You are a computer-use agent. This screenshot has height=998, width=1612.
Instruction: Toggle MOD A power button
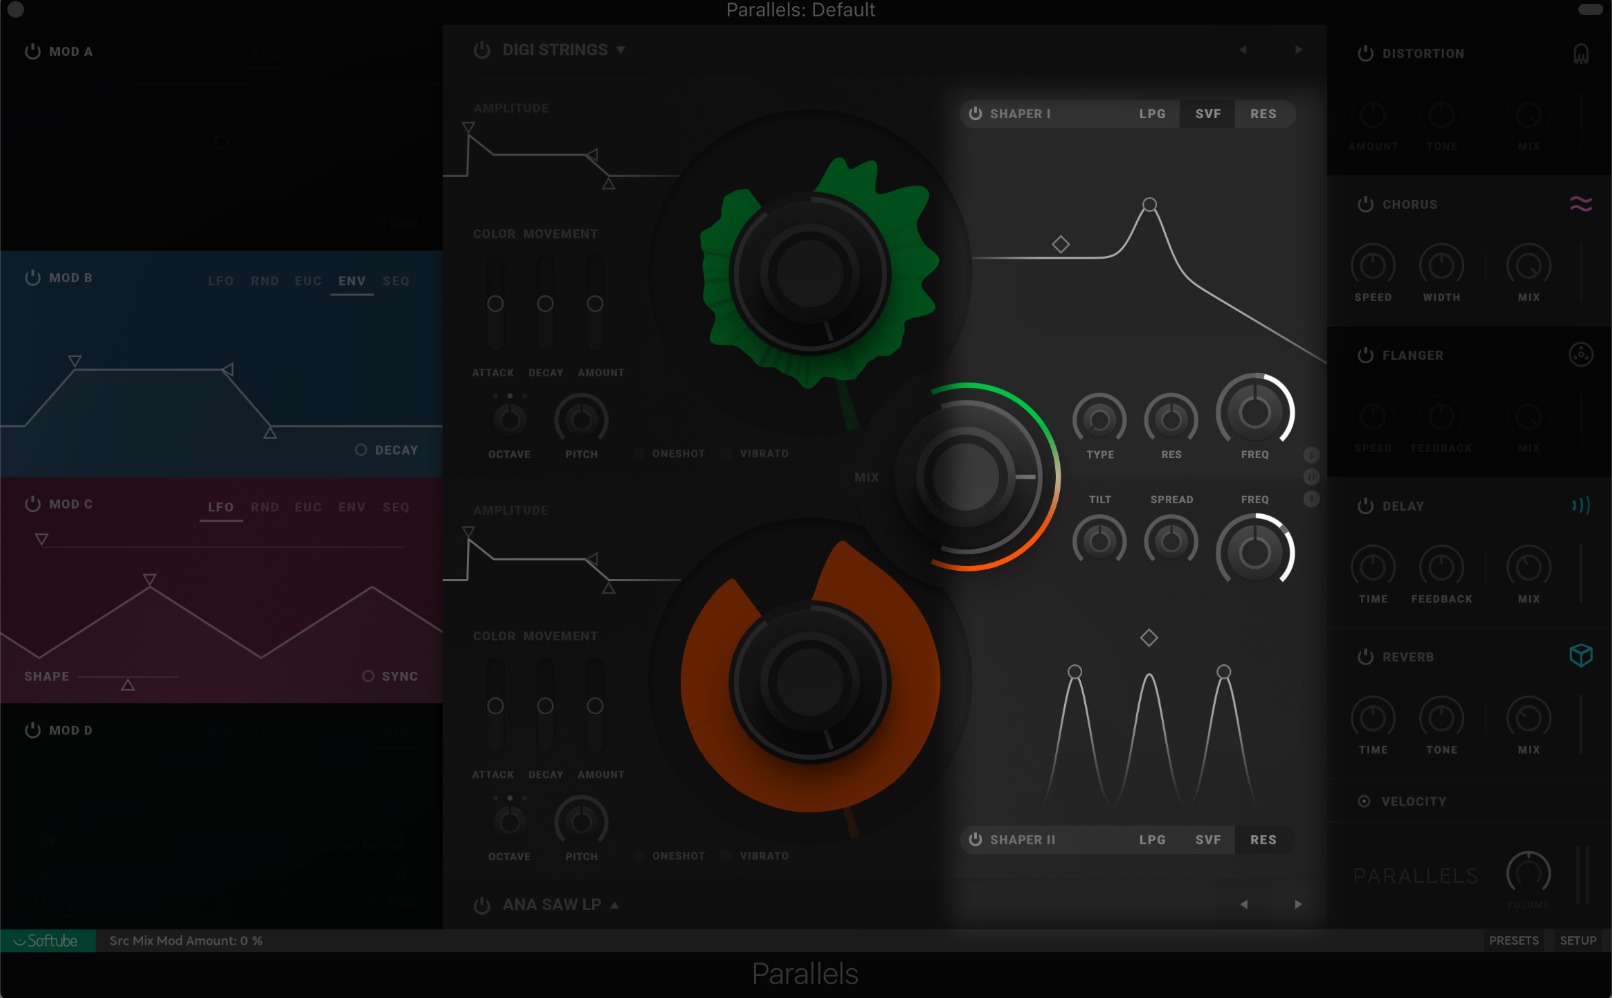pyautogui.click(x=33, y=51)
